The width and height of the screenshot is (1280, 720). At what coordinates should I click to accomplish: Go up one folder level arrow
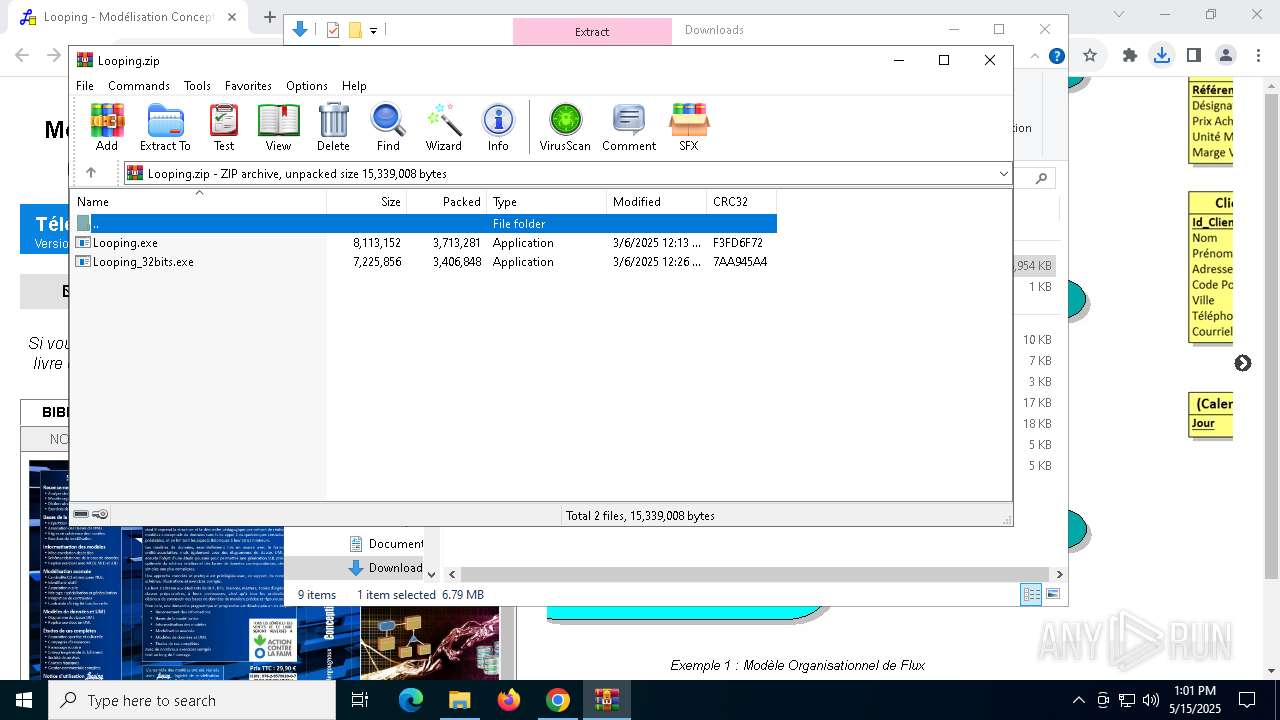(x=91, y=173)
